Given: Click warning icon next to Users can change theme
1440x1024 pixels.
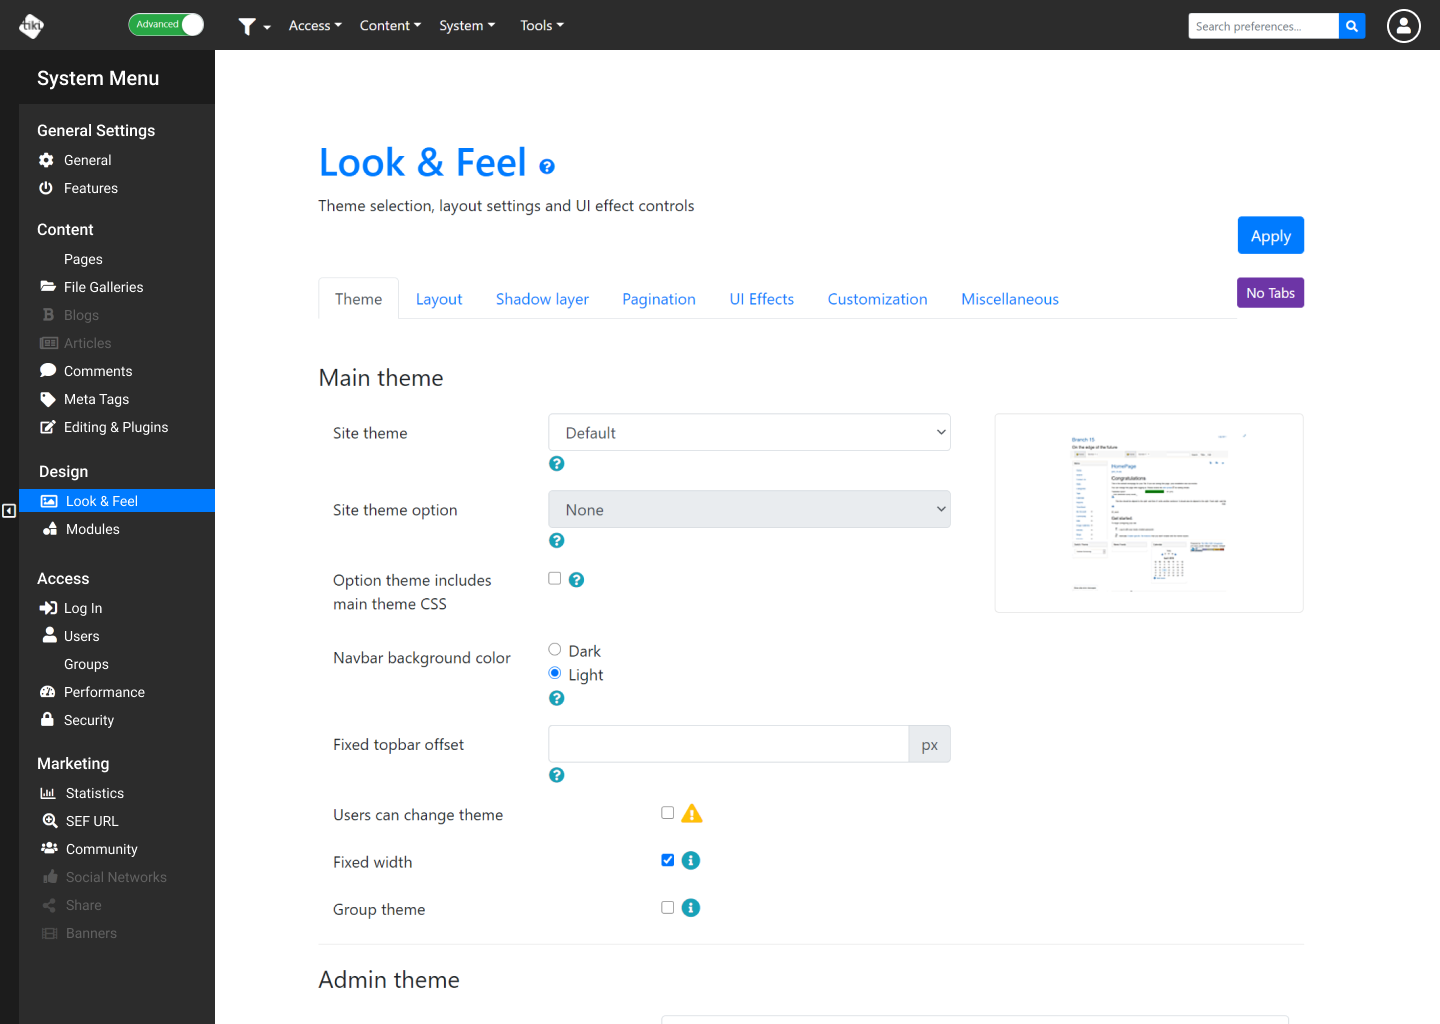Looking at the screenshot, I should coord(692,814).
